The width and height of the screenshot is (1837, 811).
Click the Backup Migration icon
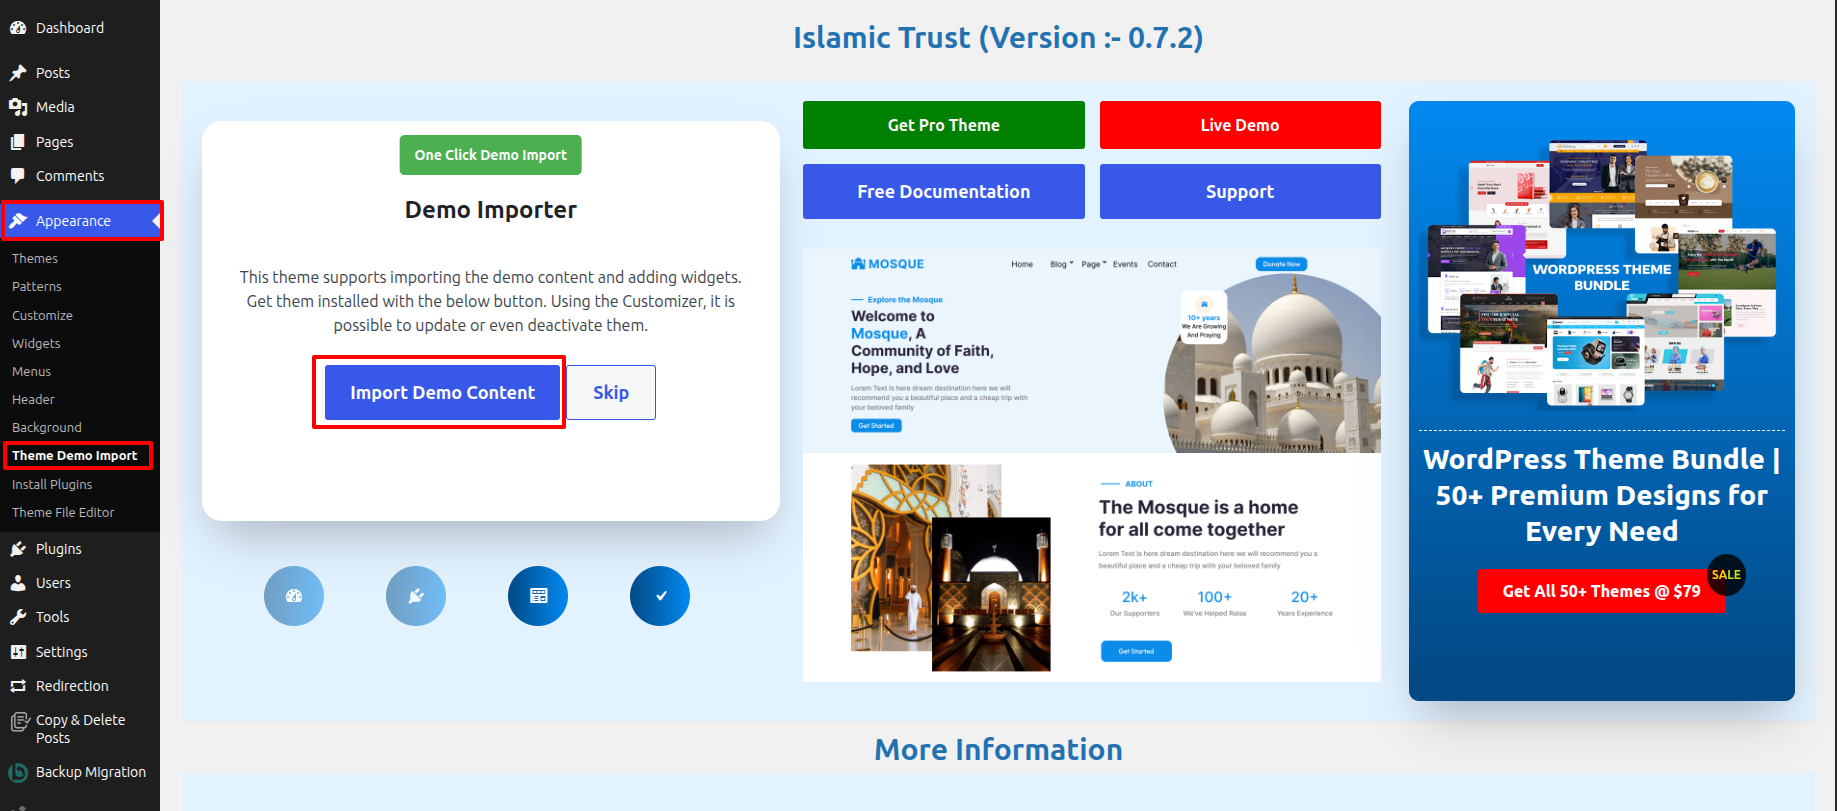(18, 772)
